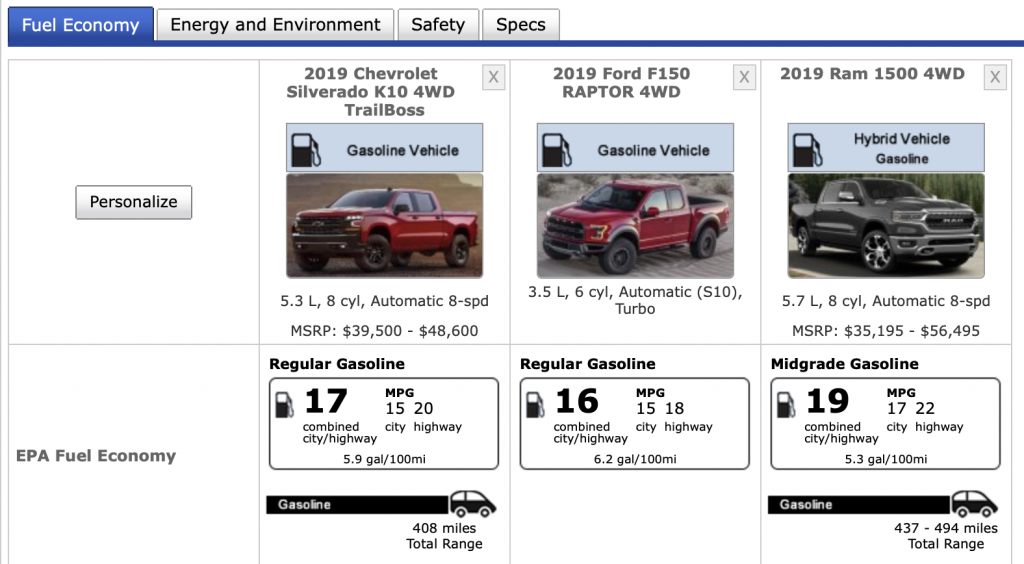Viewport: 1024px width, 564px height.
Task: Remove the 2019 Ram 1500 4WD column
Action: point(995,78)
